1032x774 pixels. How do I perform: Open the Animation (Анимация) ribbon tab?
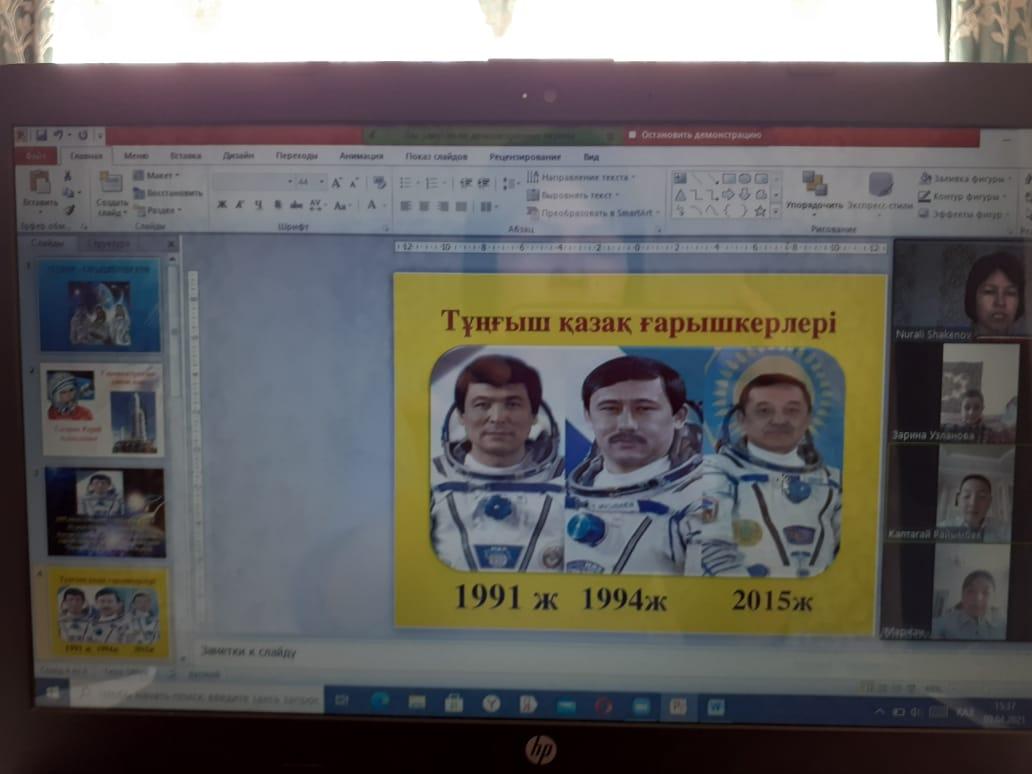(360, 156)
